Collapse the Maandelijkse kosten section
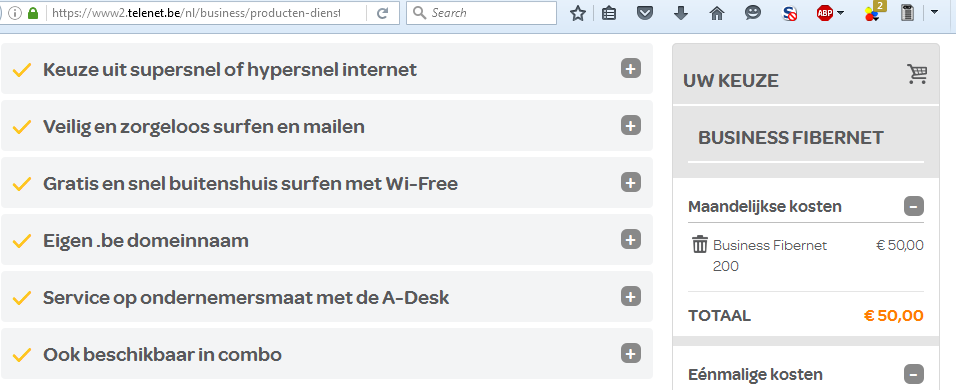 coord(914,207)
